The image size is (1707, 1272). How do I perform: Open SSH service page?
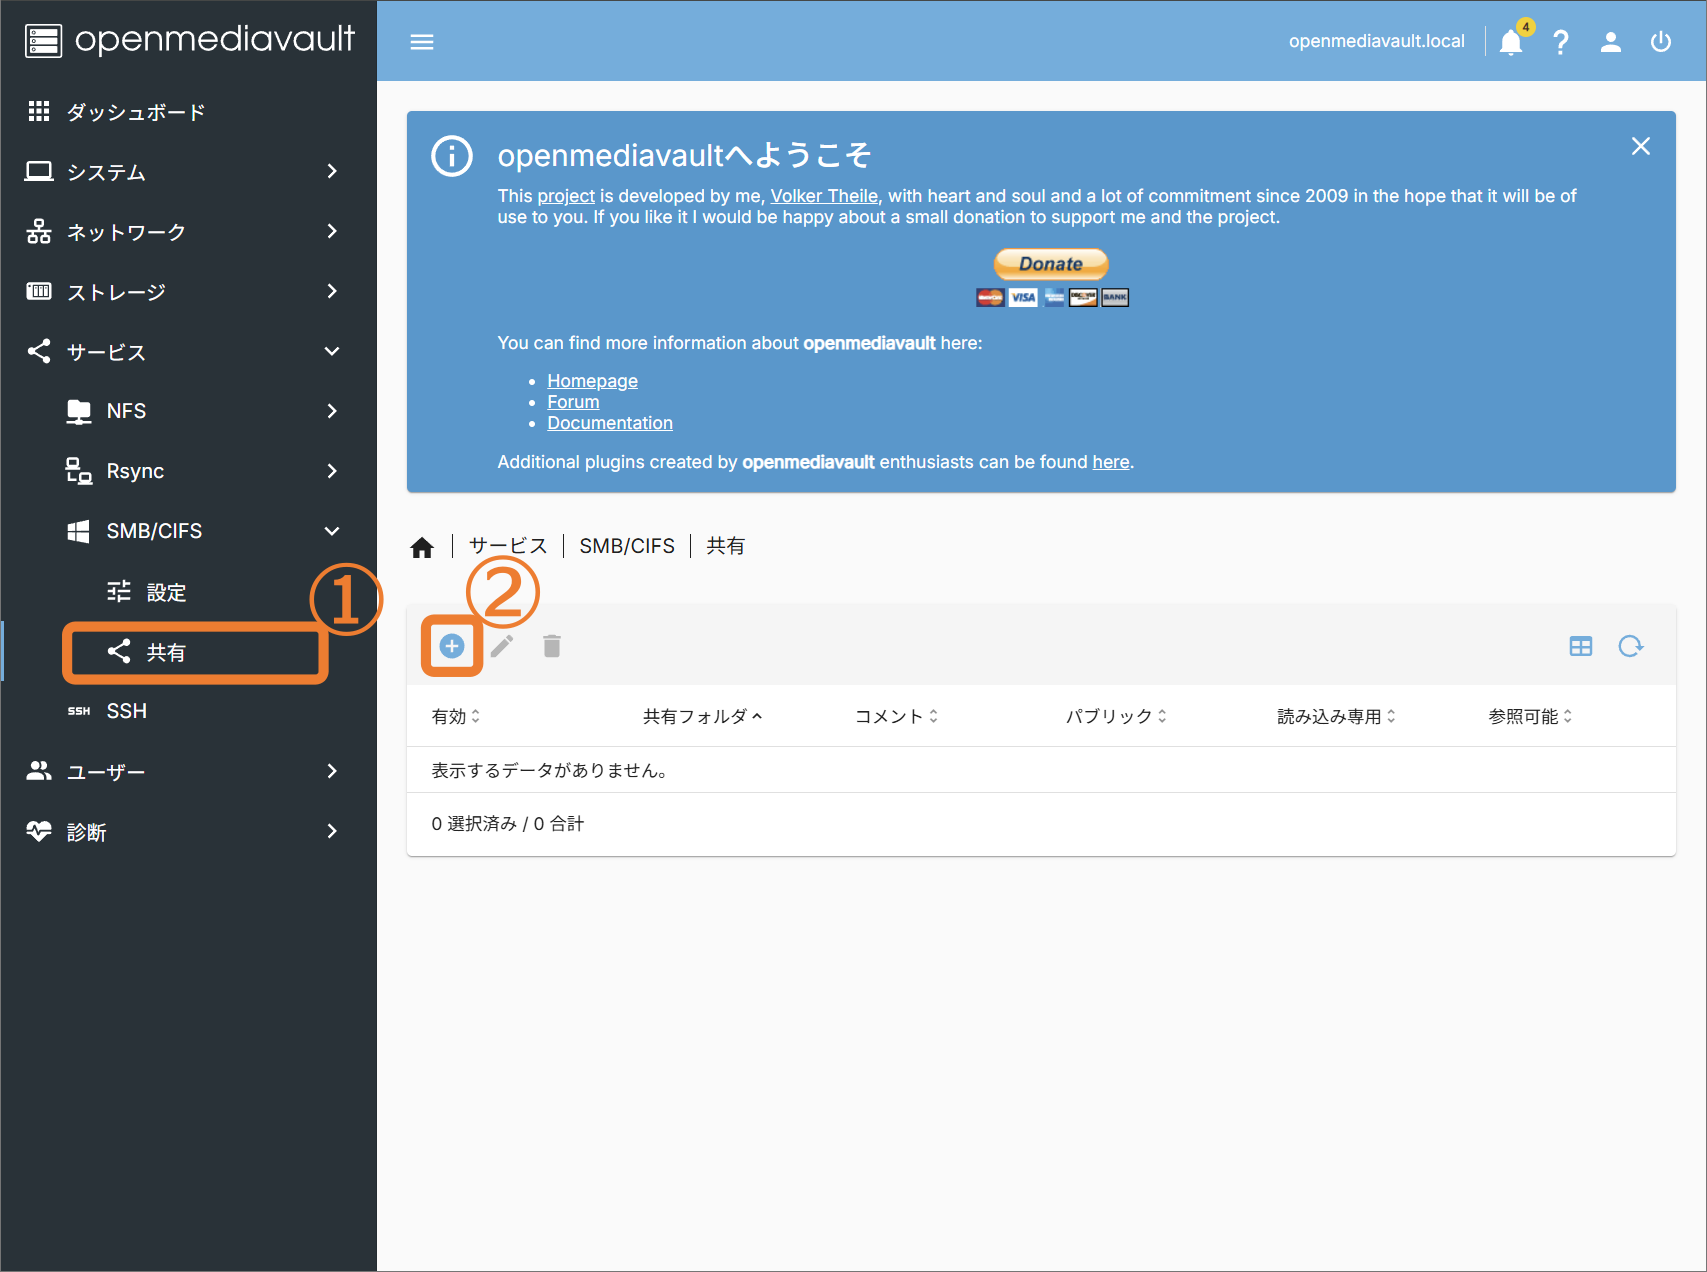(188, 711)
